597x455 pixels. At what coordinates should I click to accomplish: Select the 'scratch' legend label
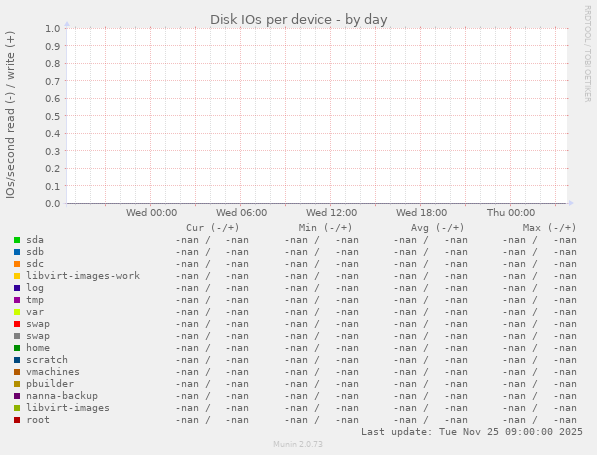(x=47, y=360)
